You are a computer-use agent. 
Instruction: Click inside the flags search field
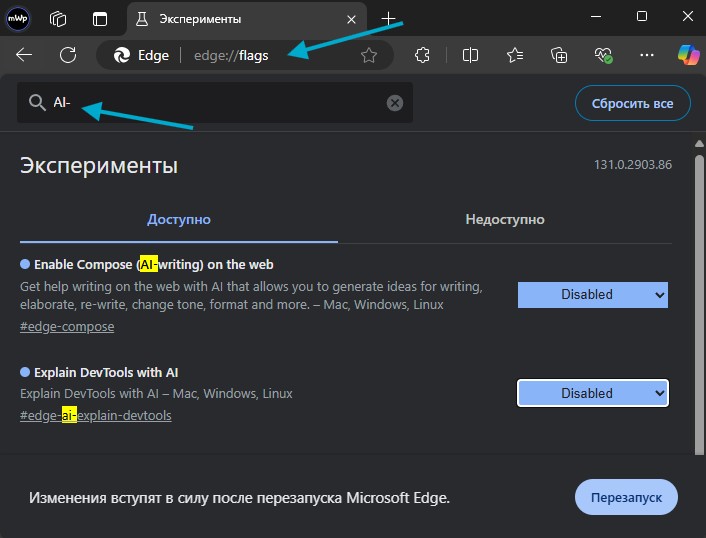tap(220, 103)
